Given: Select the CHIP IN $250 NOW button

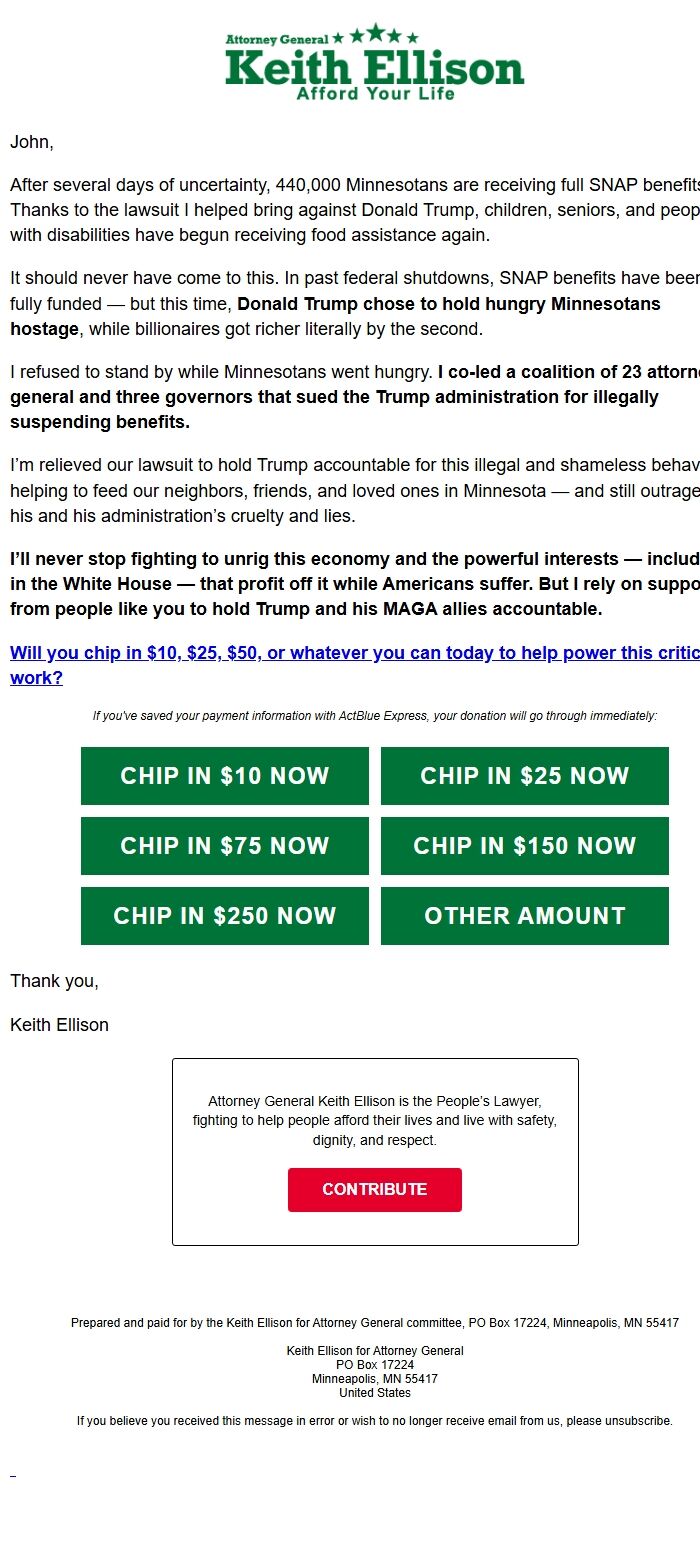Looking at the screenshot, I should tap(224, 916).
